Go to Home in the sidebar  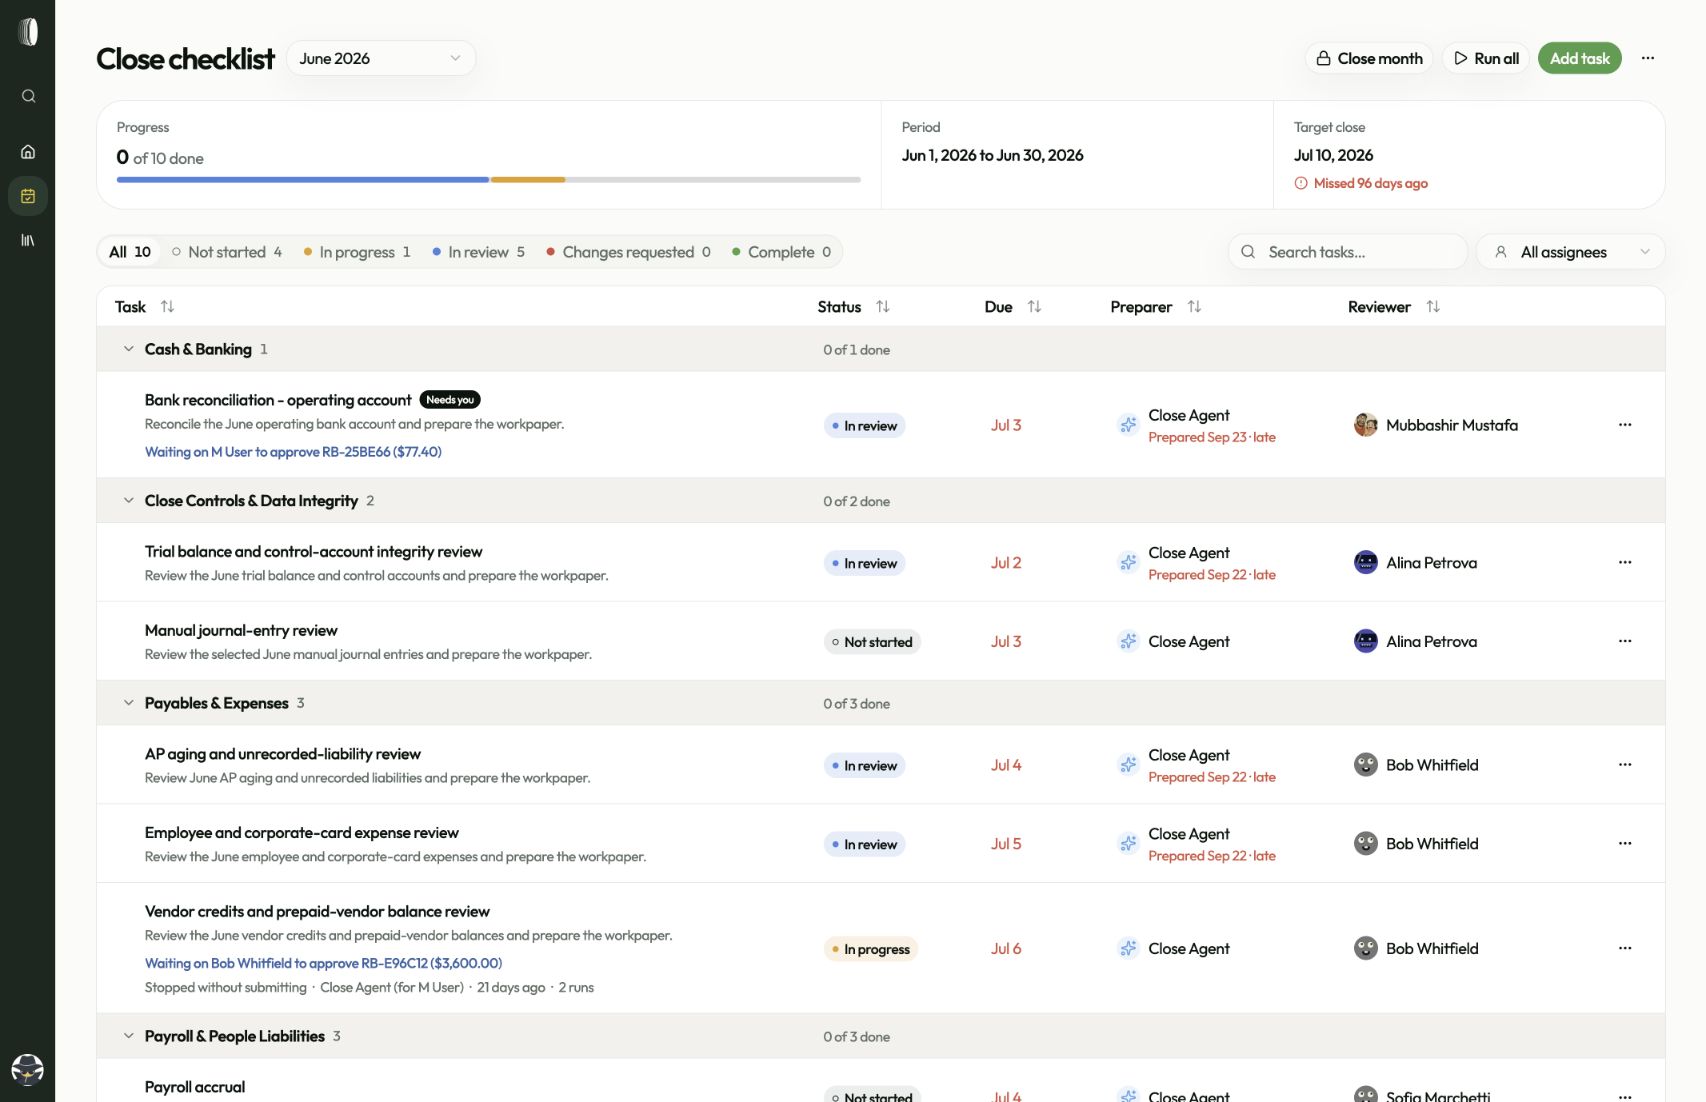click(28, 152)
